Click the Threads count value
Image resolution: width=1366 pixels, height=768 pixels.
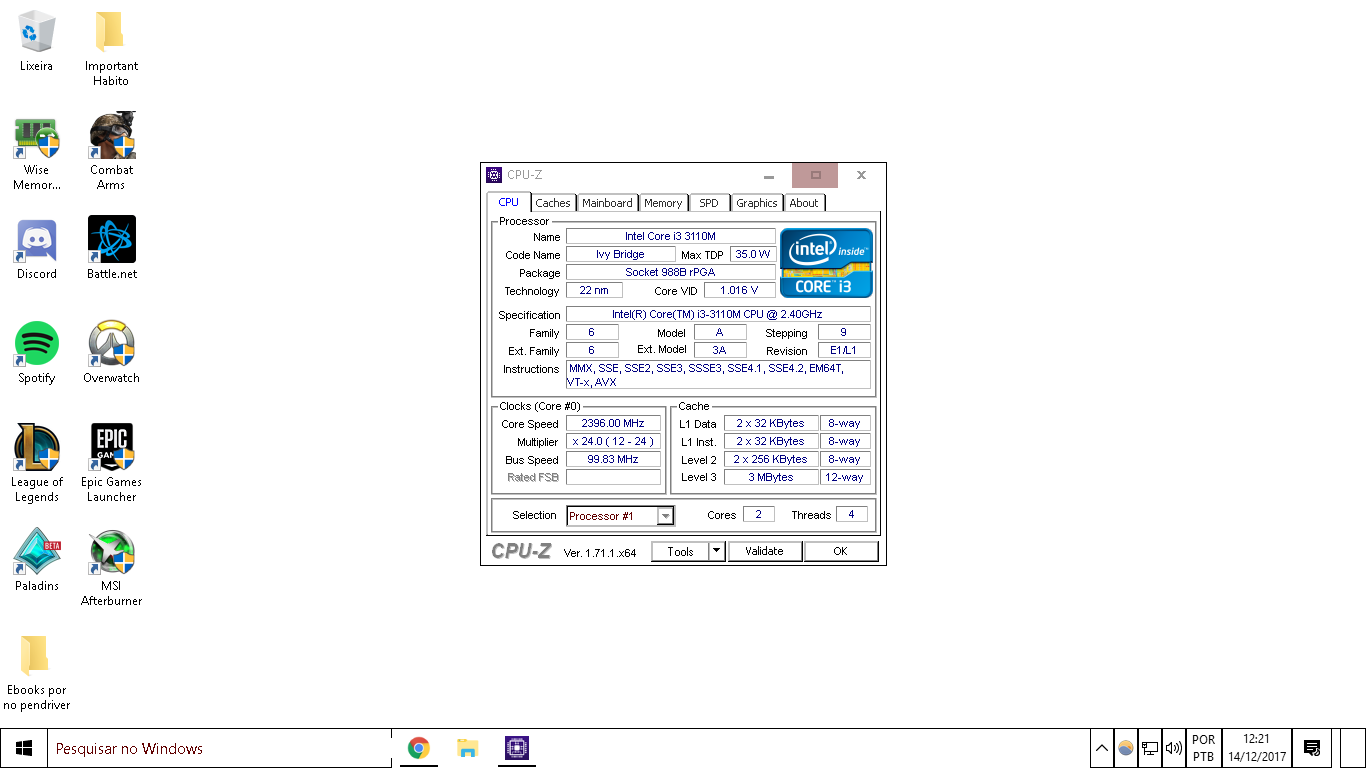coord(851,514)
